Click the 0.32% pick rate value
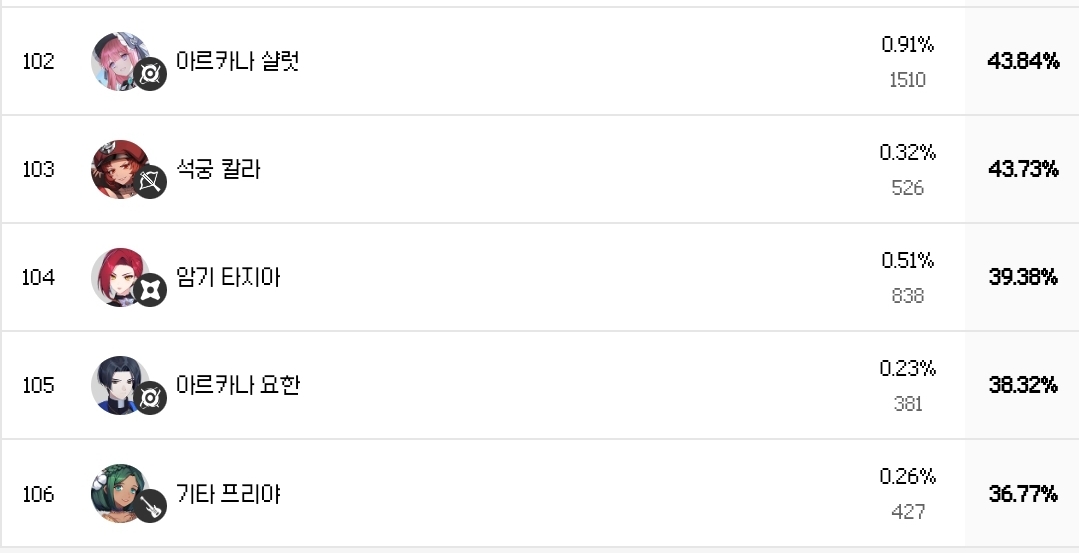Screen dimensions: 1079x553 [x=908, y=152]
